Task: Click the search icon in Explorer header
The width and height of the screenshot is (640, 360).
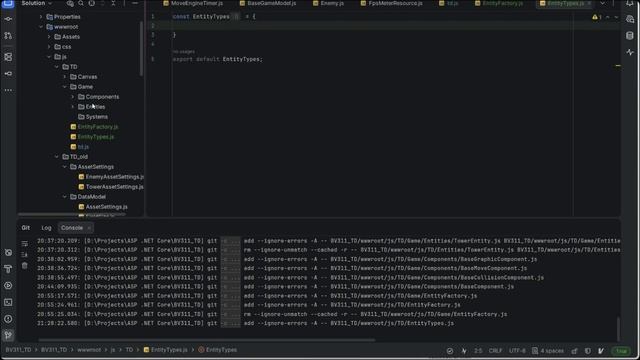Action: click(x=81, y=3)
